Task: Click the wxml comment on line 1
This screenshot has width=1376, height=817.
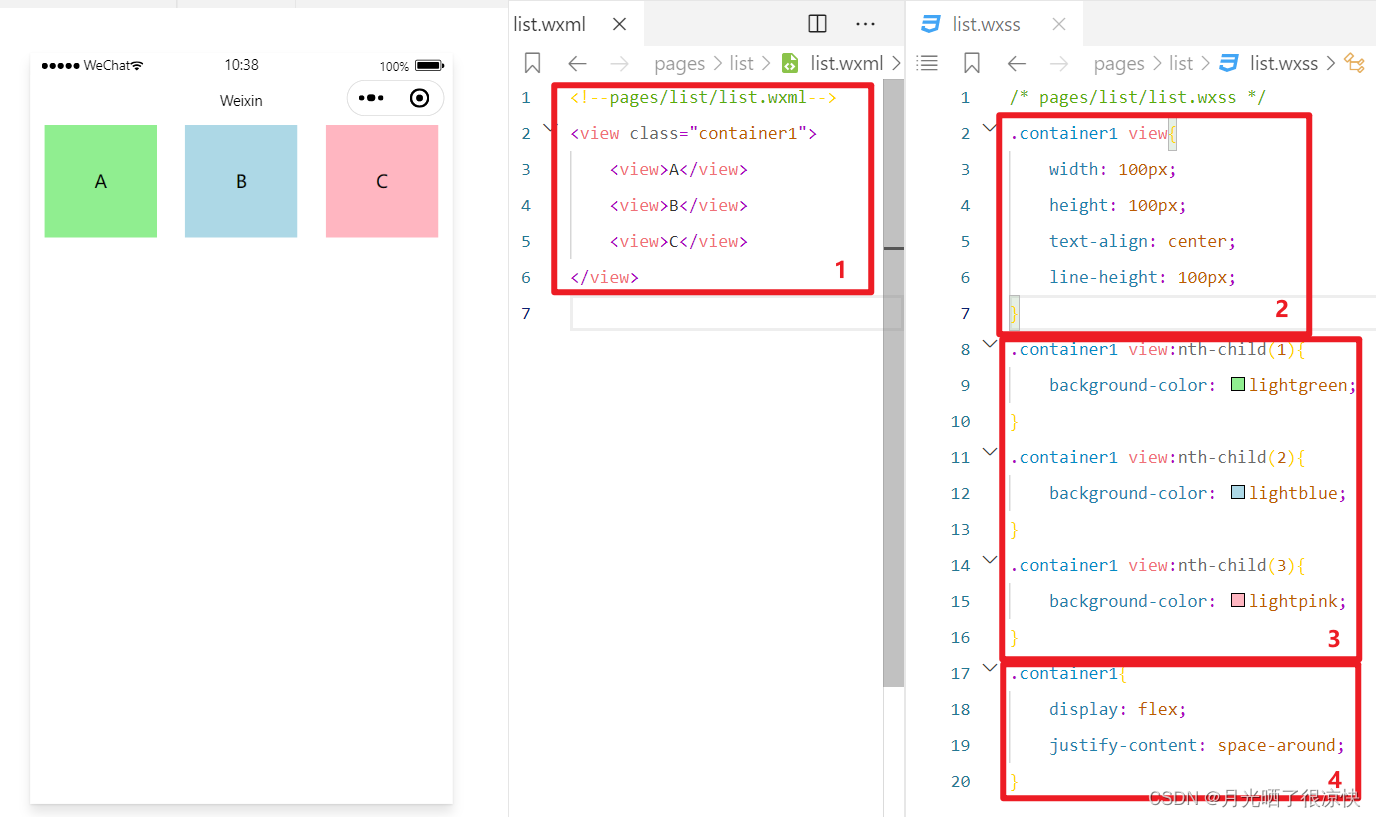Action: [703, 97]
